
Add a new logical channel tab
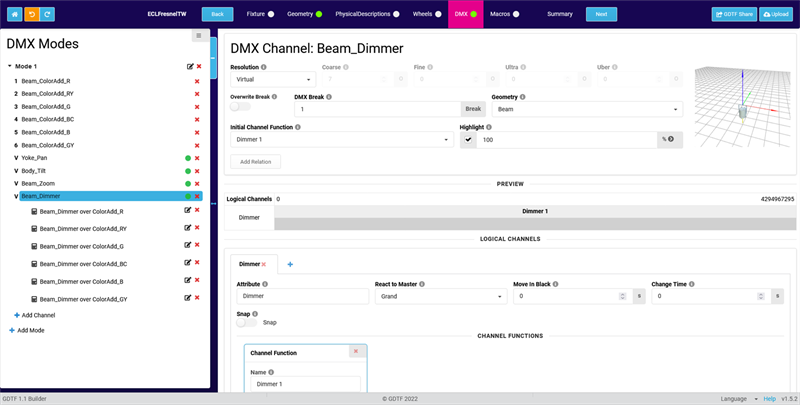click(x=291, y=264)
